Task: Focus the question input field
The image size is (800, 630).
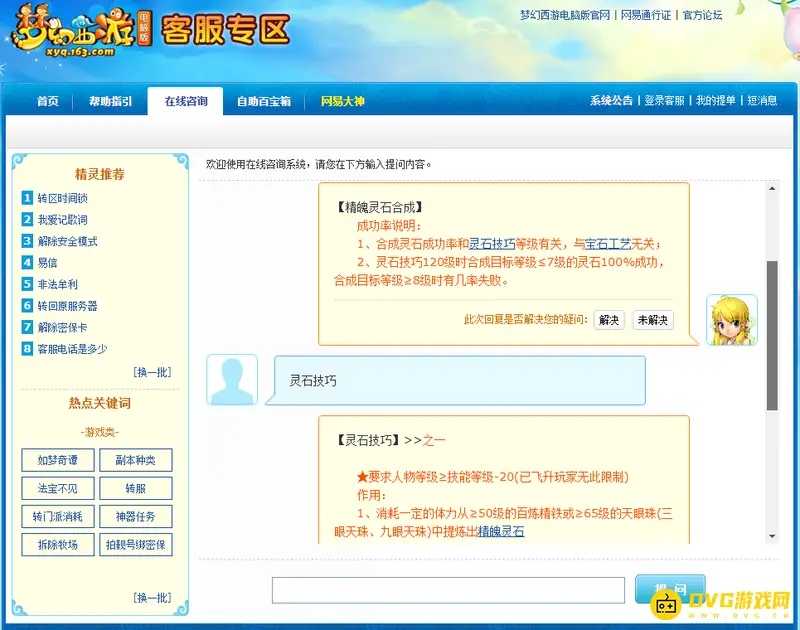Action: point(448,590)
